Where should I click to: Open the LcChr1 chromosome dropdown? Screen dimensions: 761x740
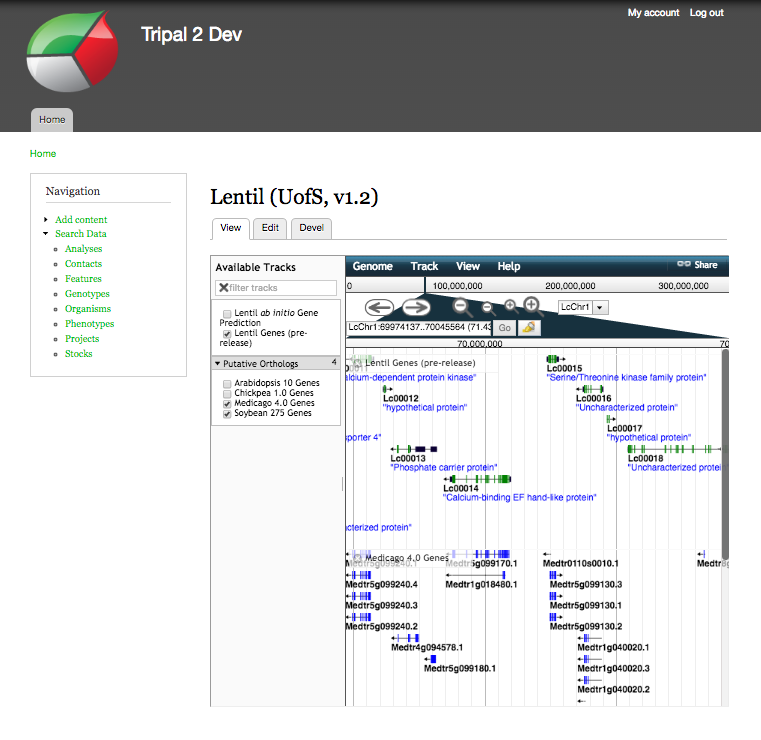600,308
